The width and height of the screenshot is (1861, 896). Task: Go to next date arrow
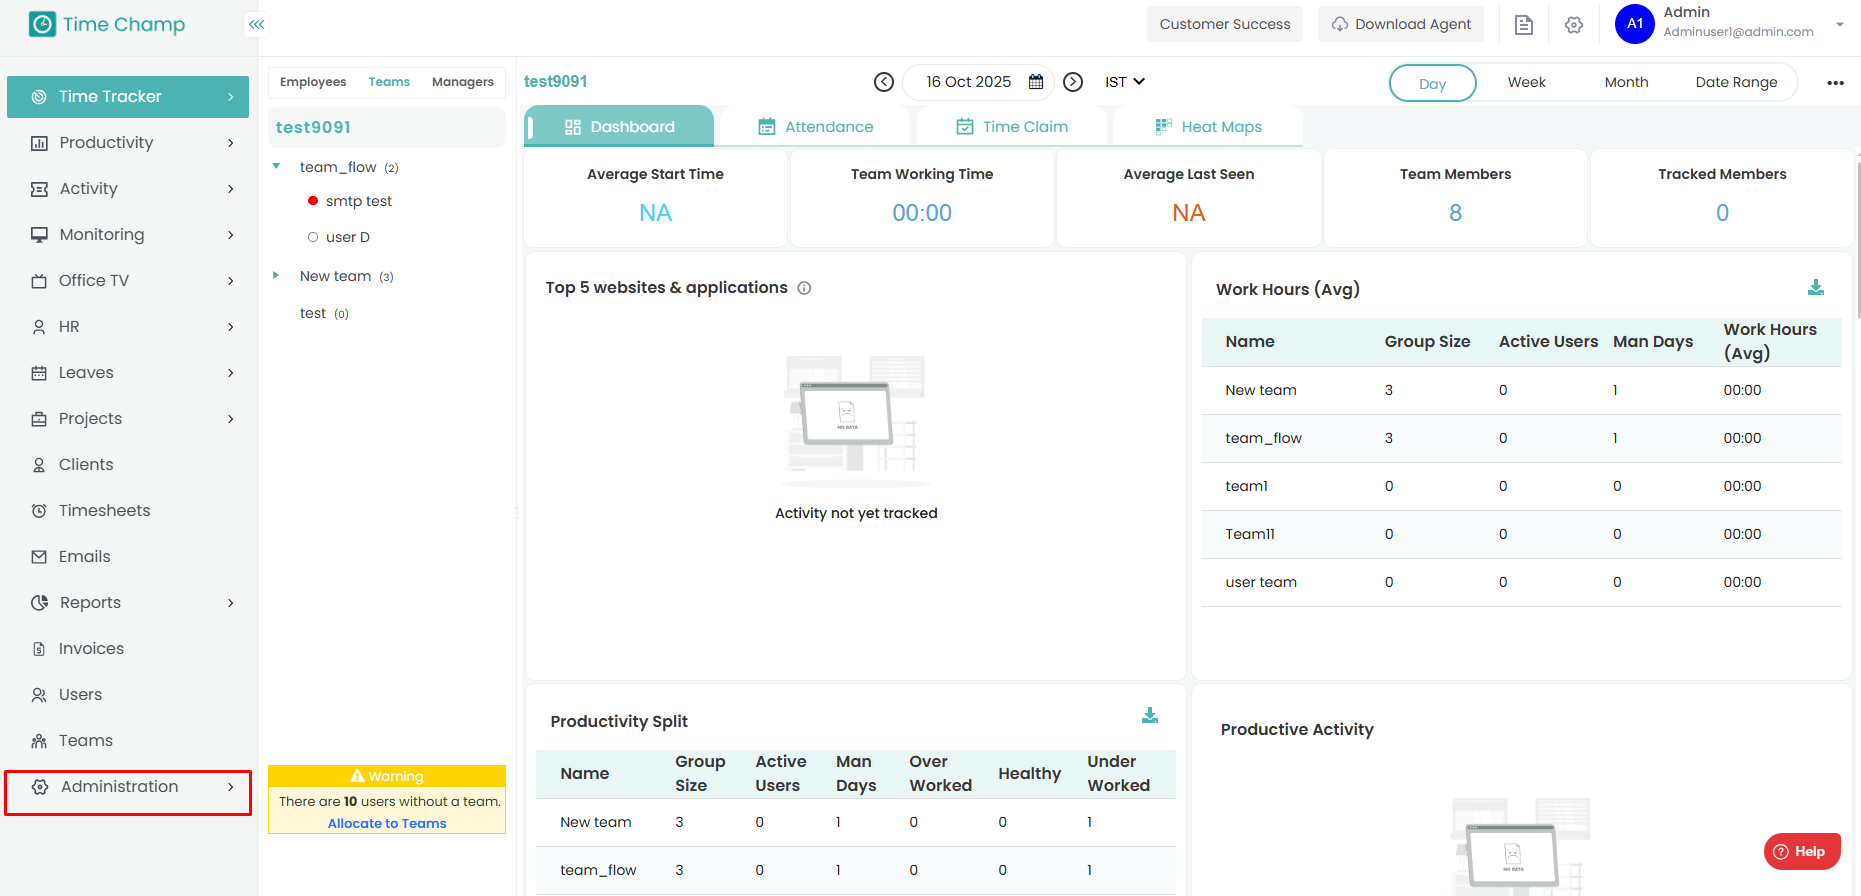pyautogui.click(x=1073, y=82)
